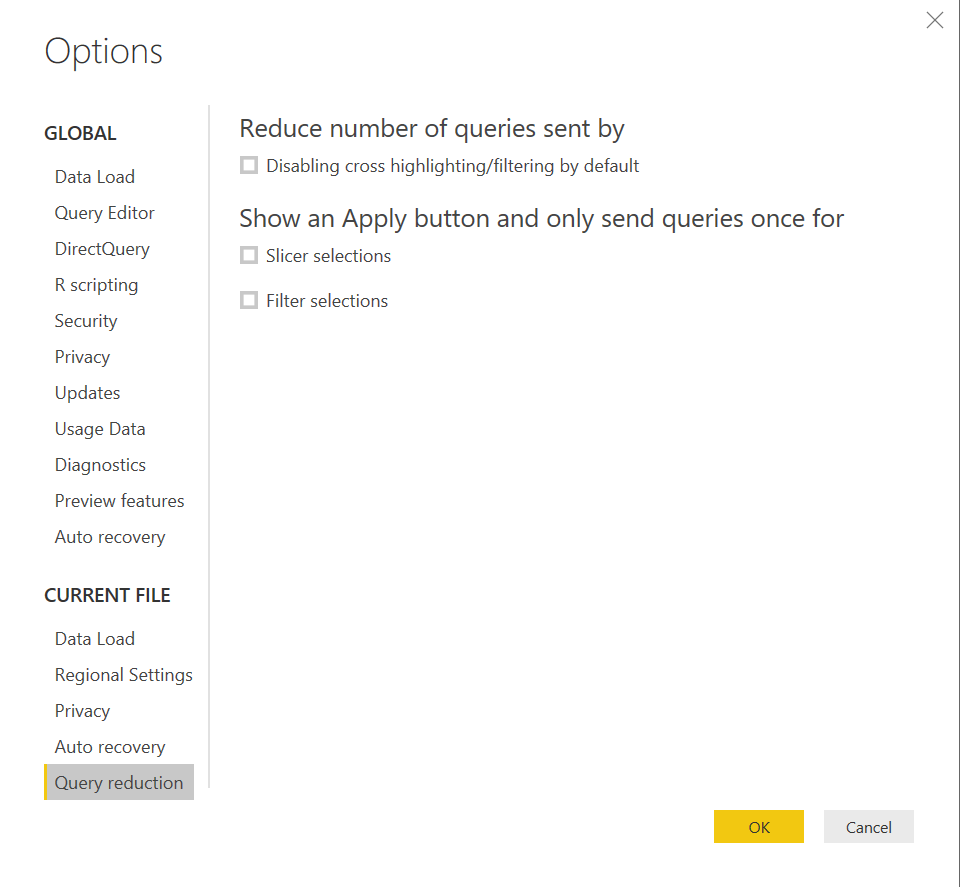The image size is (960, 887).
Task: View Security options
Action: tap(85, 320)
